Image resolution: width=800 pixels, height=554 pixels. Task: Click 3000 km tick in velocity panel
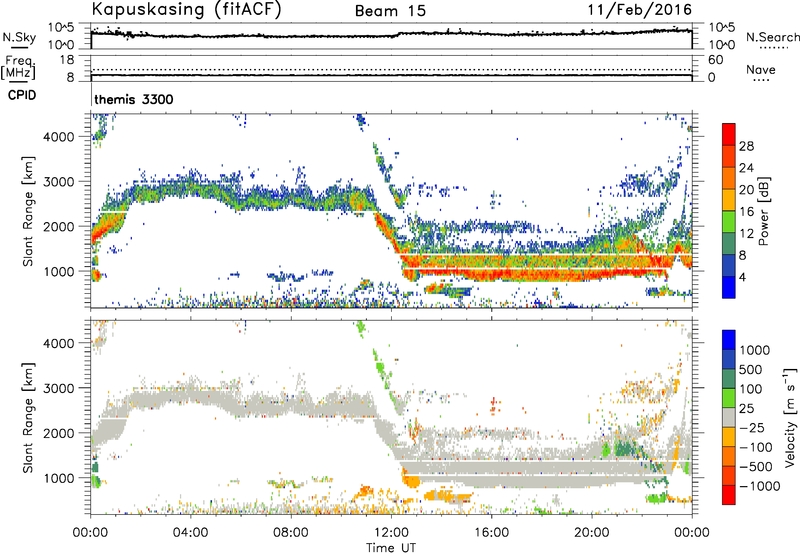click(x=58, y=388)
